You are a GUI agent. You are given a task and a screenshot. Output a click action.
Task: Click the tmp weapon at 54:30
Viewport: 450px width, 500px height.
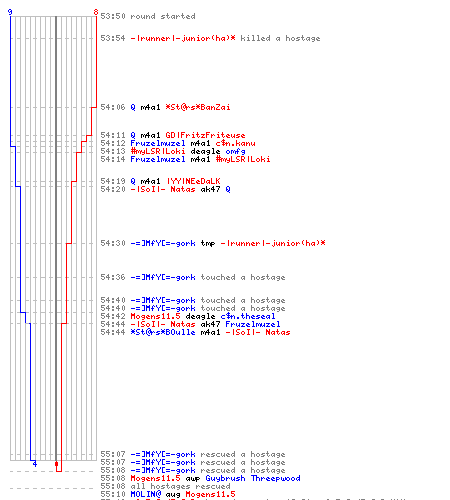(x=208, y=243)
